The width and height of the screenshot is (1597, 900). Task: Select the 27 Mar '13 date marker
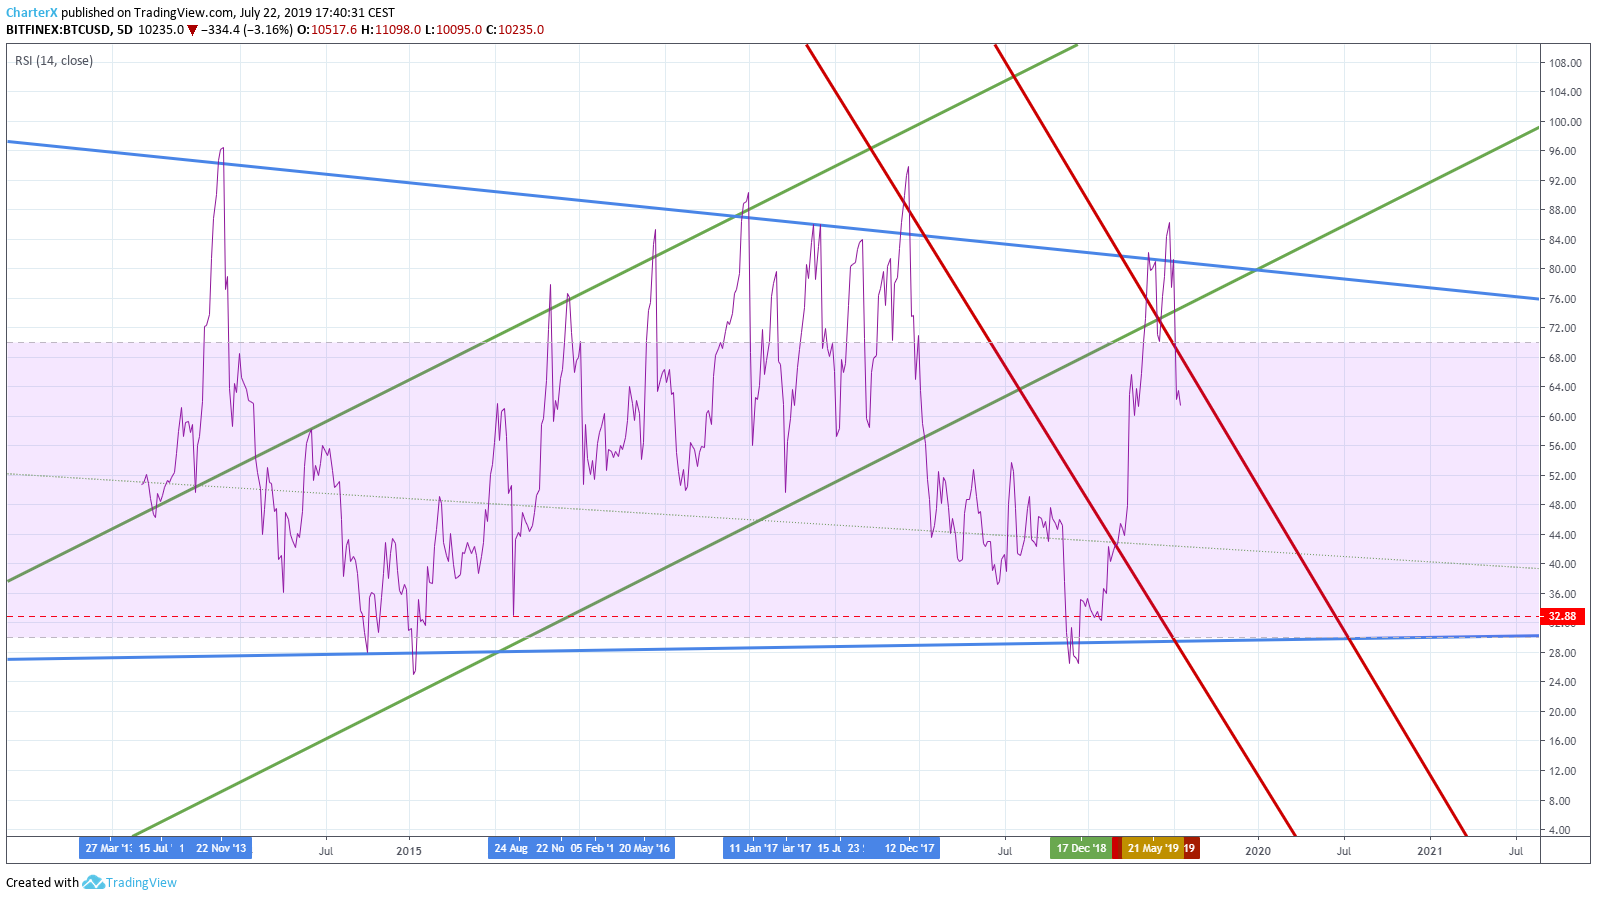(108, 848)
